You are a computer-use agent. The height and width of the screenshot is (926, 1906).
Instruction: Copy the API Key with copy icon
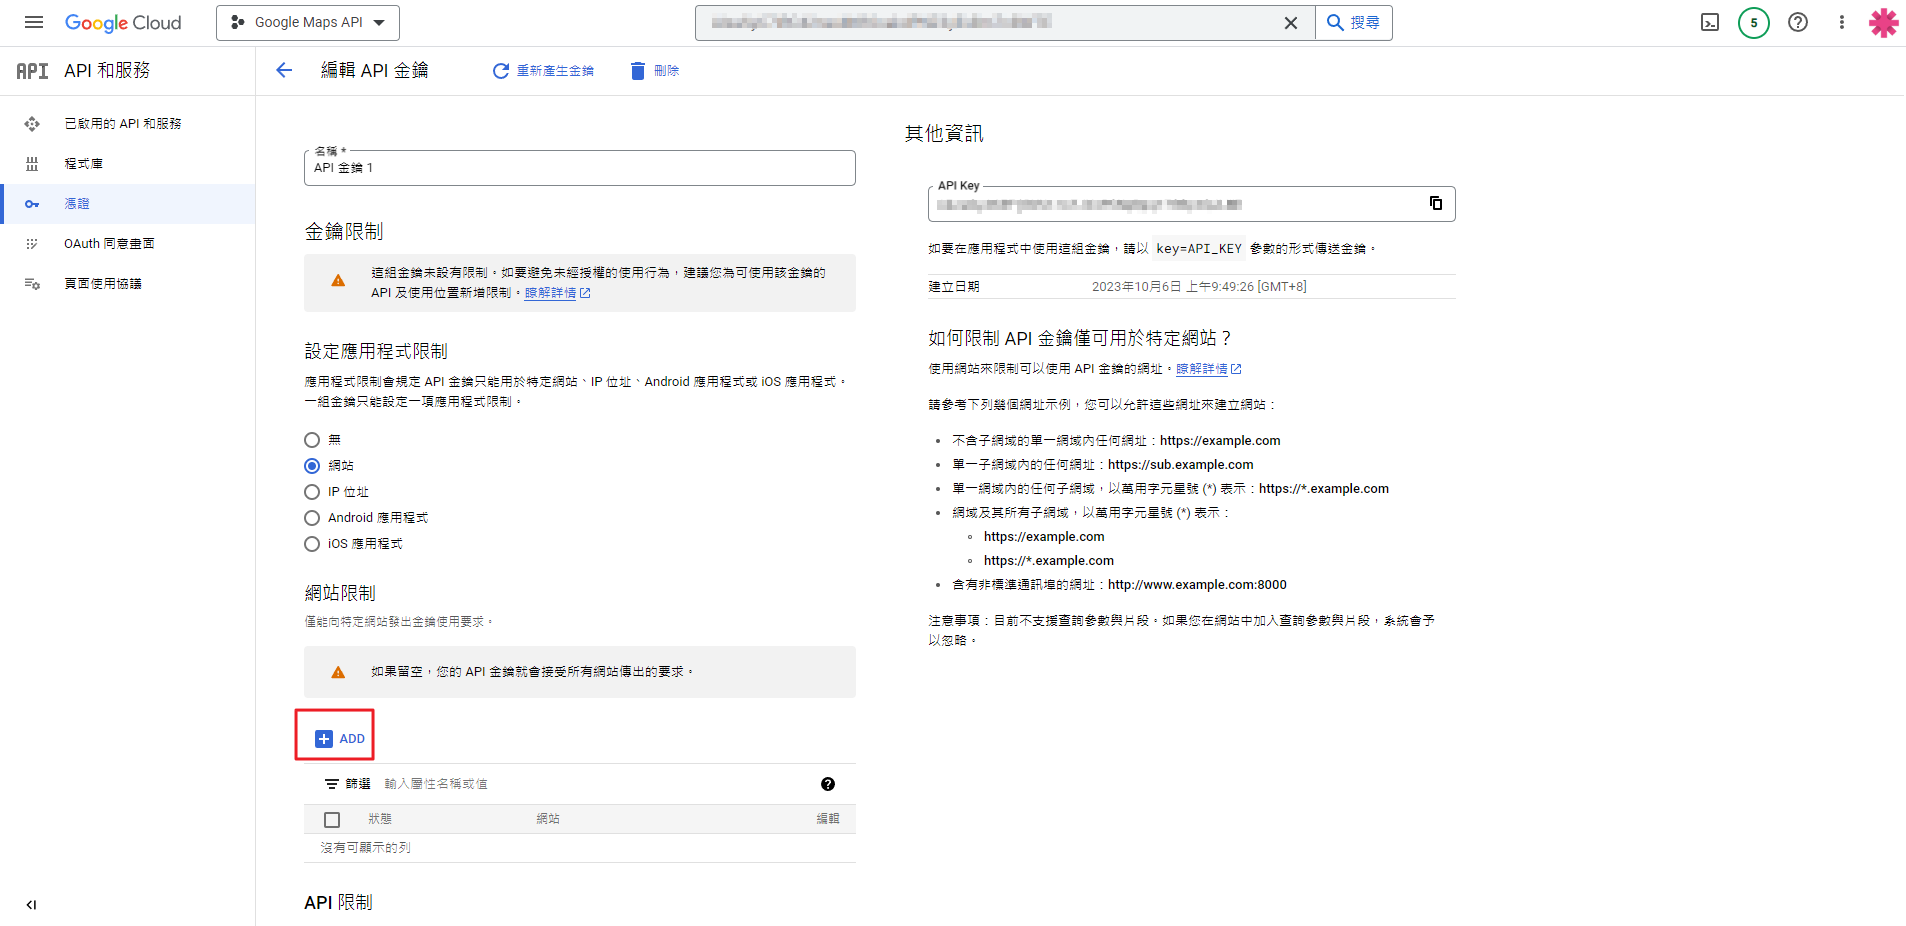[1435, 203]
